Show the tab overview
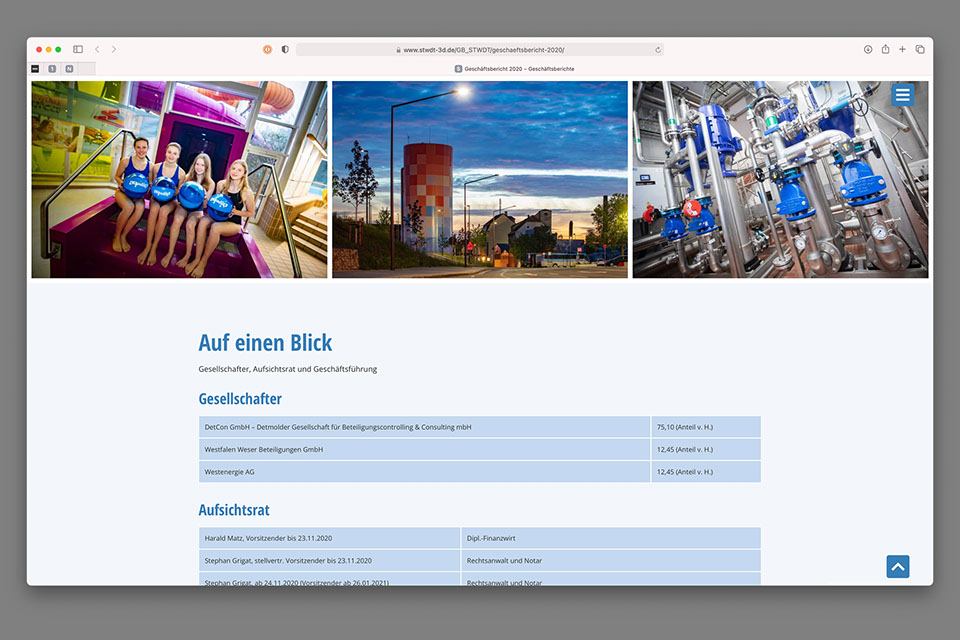Viewport: 960px width, 640px height. click(920, 49)
